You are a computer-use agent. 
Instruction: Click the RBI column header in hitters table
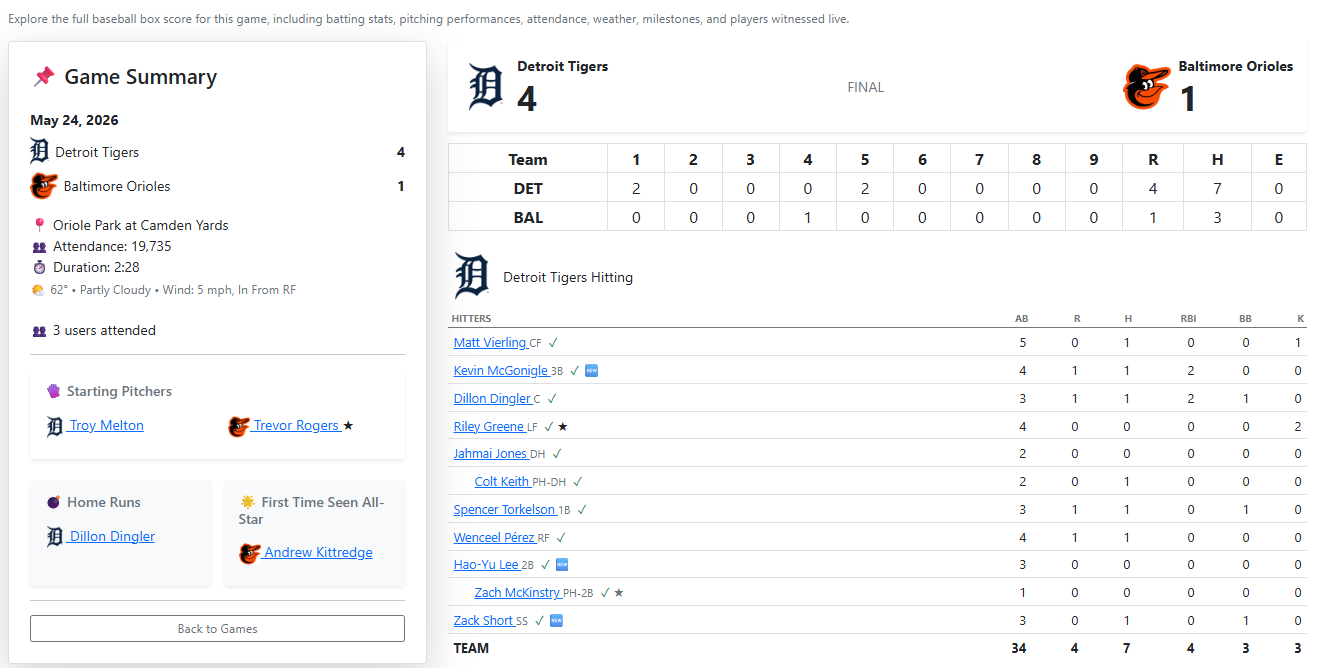1188,319
